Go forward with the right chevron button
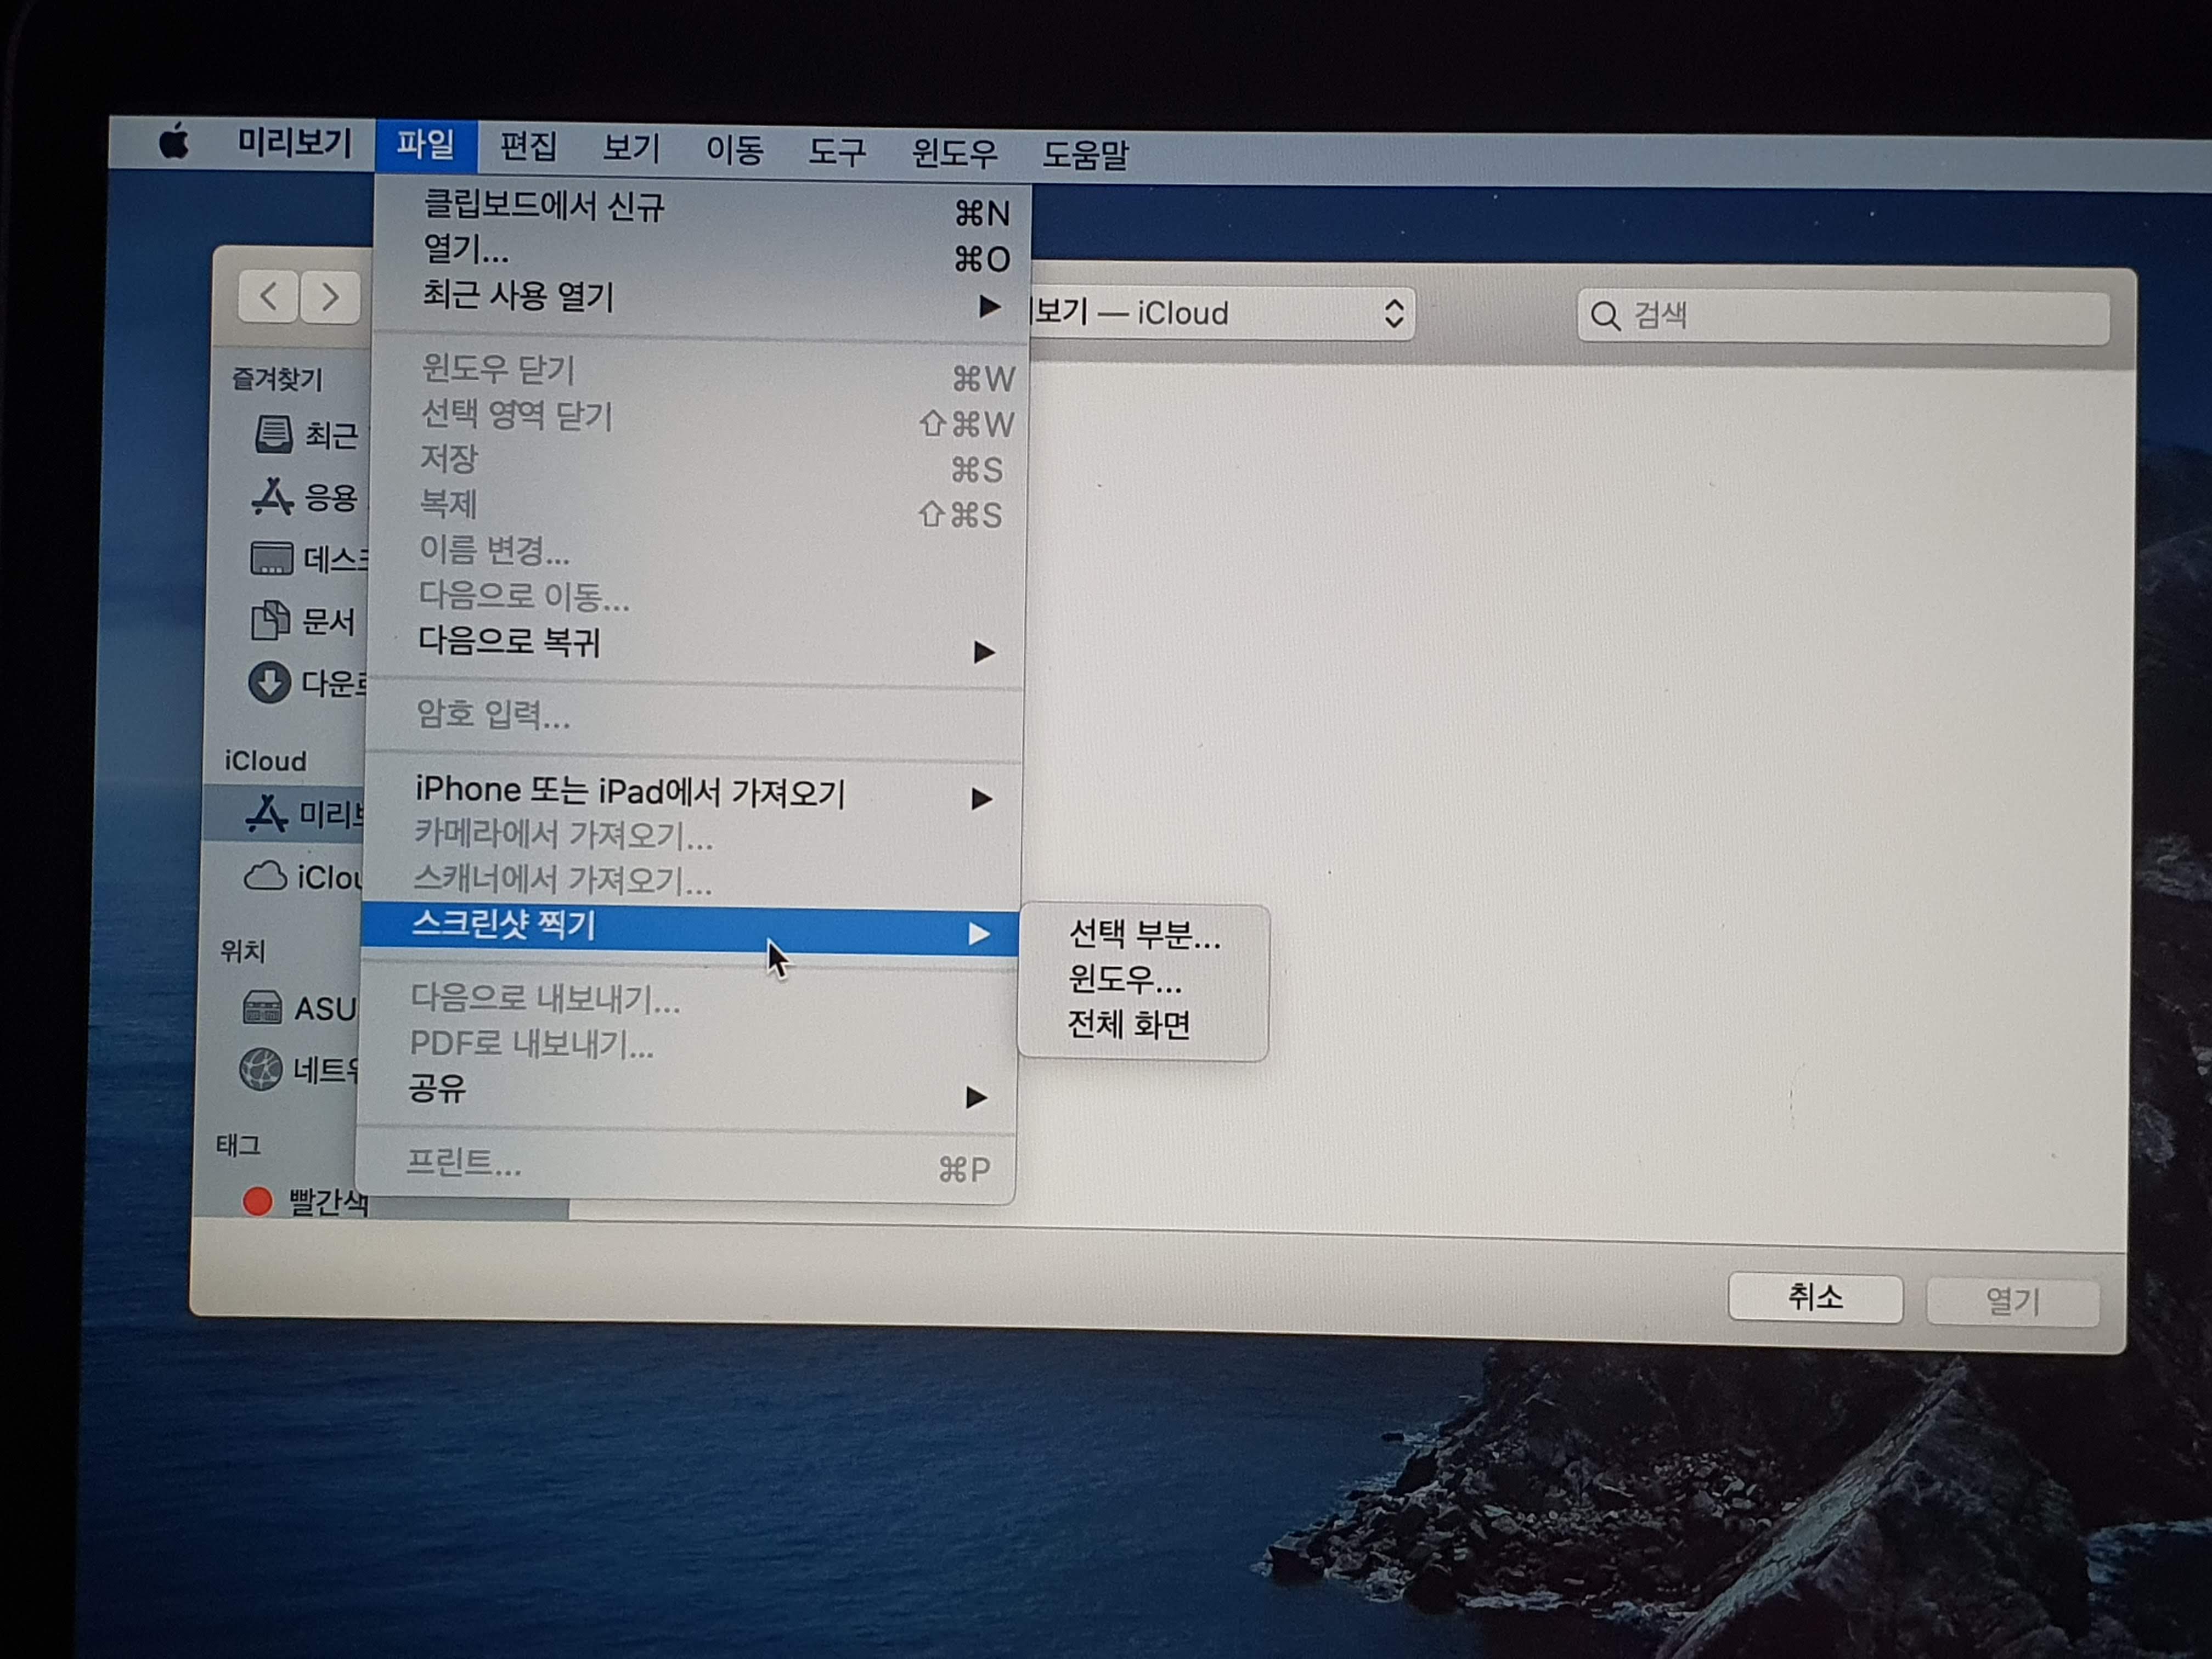2212x1659 pixels. point(330,298)
